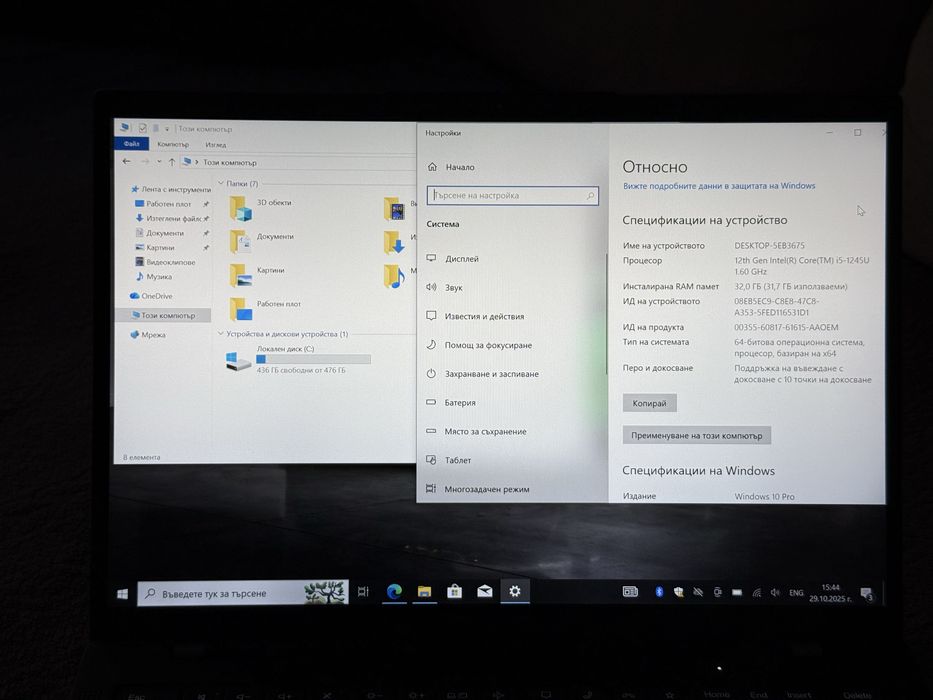Open the Изглед ribbon tab
Screen dimensions: 933x700
click(x=215, y=145)
